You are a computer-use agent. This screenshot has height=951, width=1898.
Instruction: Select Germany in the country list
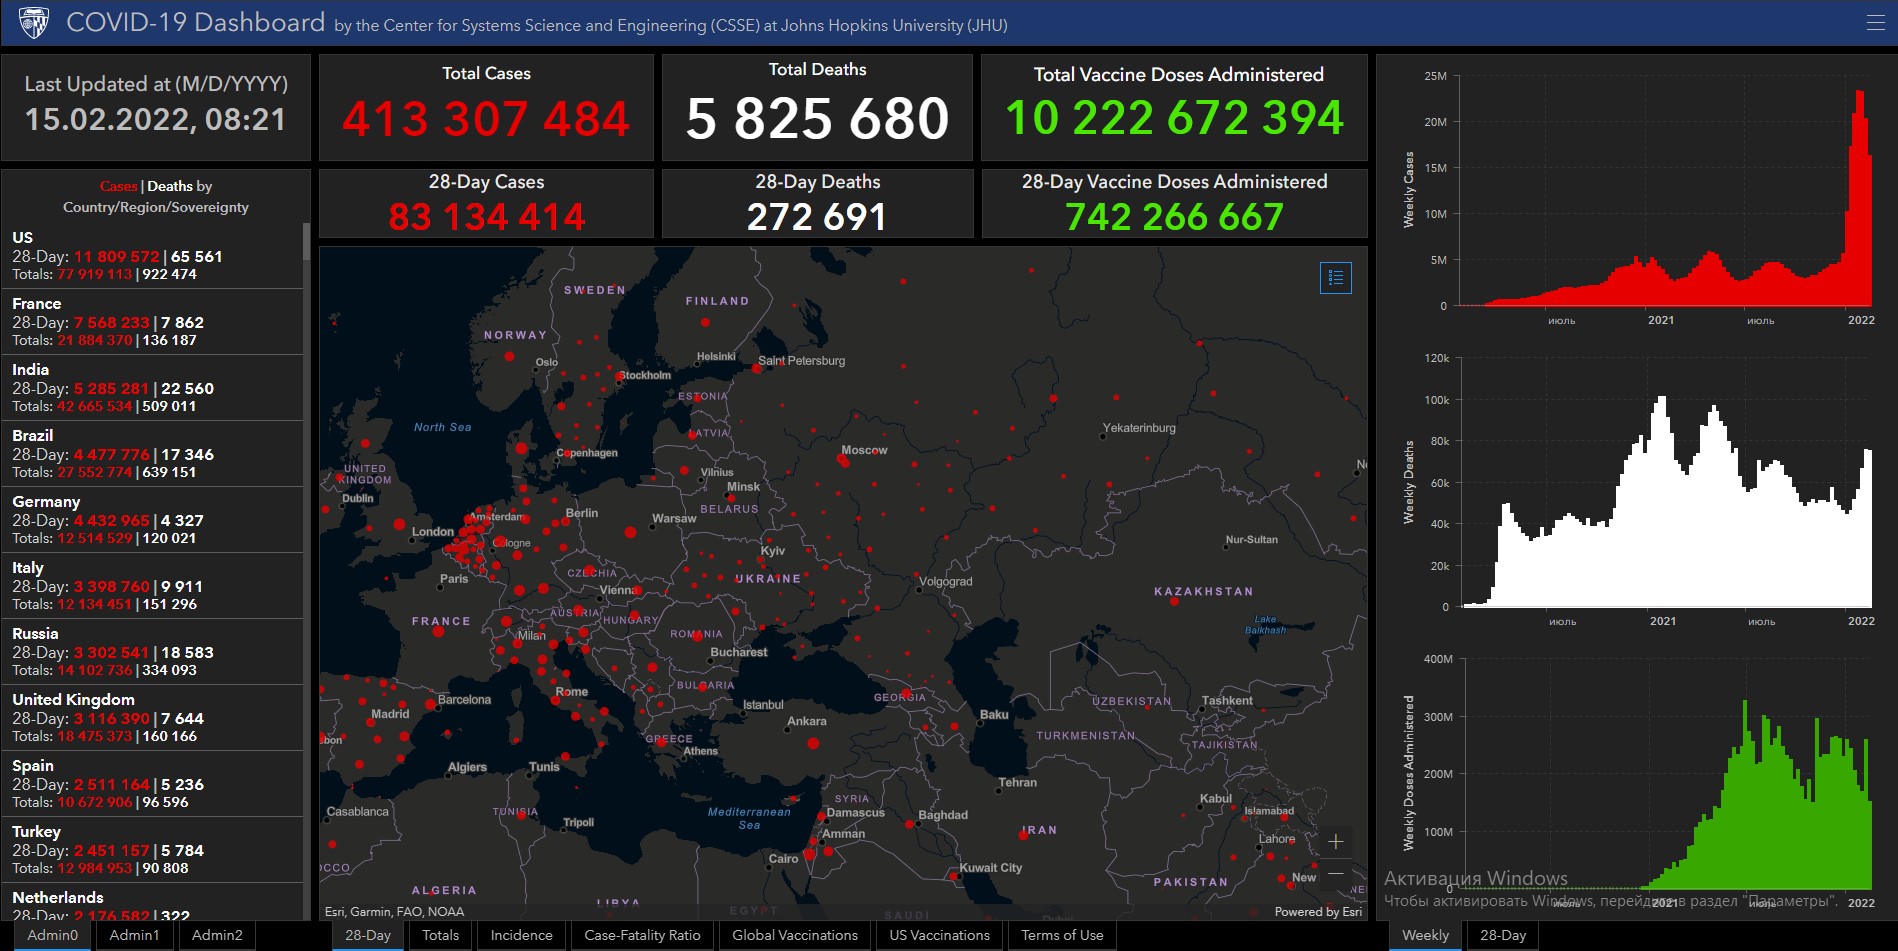tap(46, 502)
